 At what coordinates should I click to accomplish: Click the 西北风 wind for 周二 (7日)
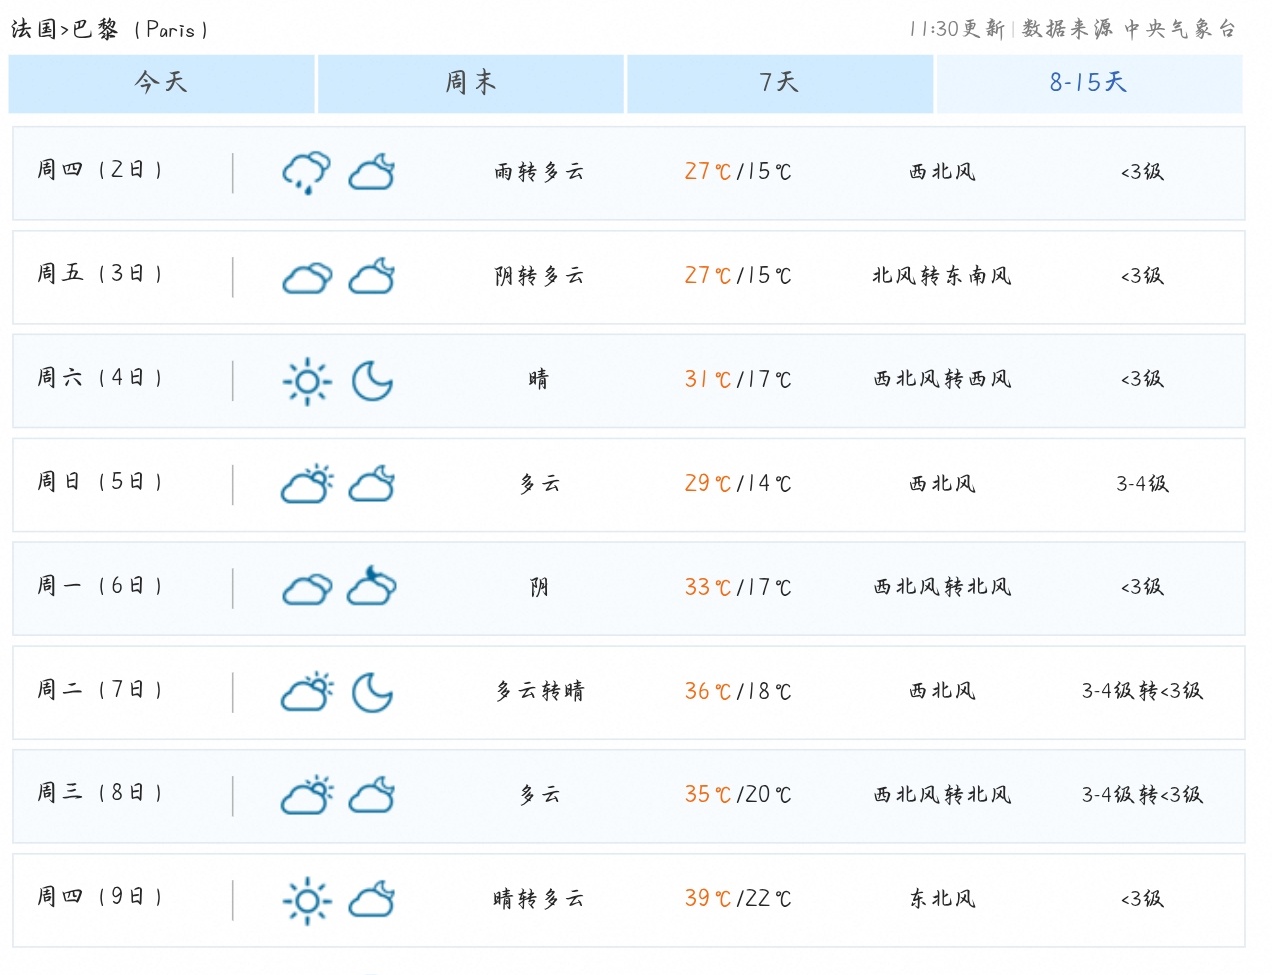point(942,691)
